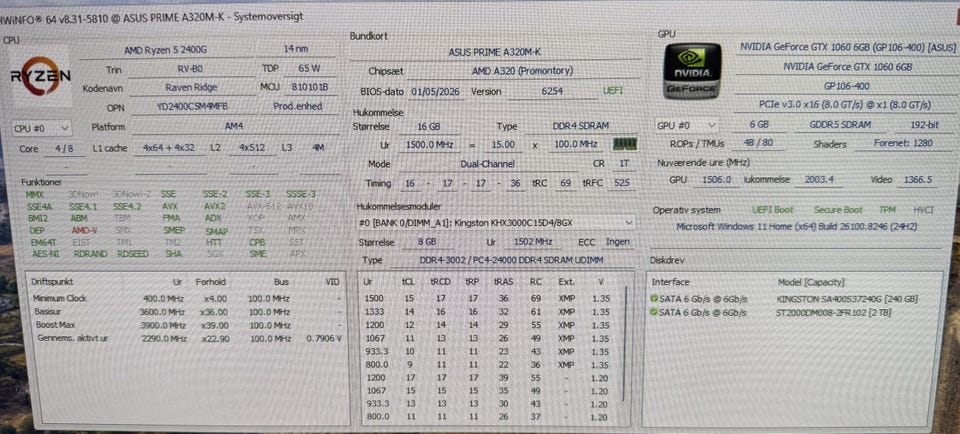Click the GPU memory clock 2003.4
Image resolution: width=960 pixels, height=434 pixels.
(x=817, y=179)
